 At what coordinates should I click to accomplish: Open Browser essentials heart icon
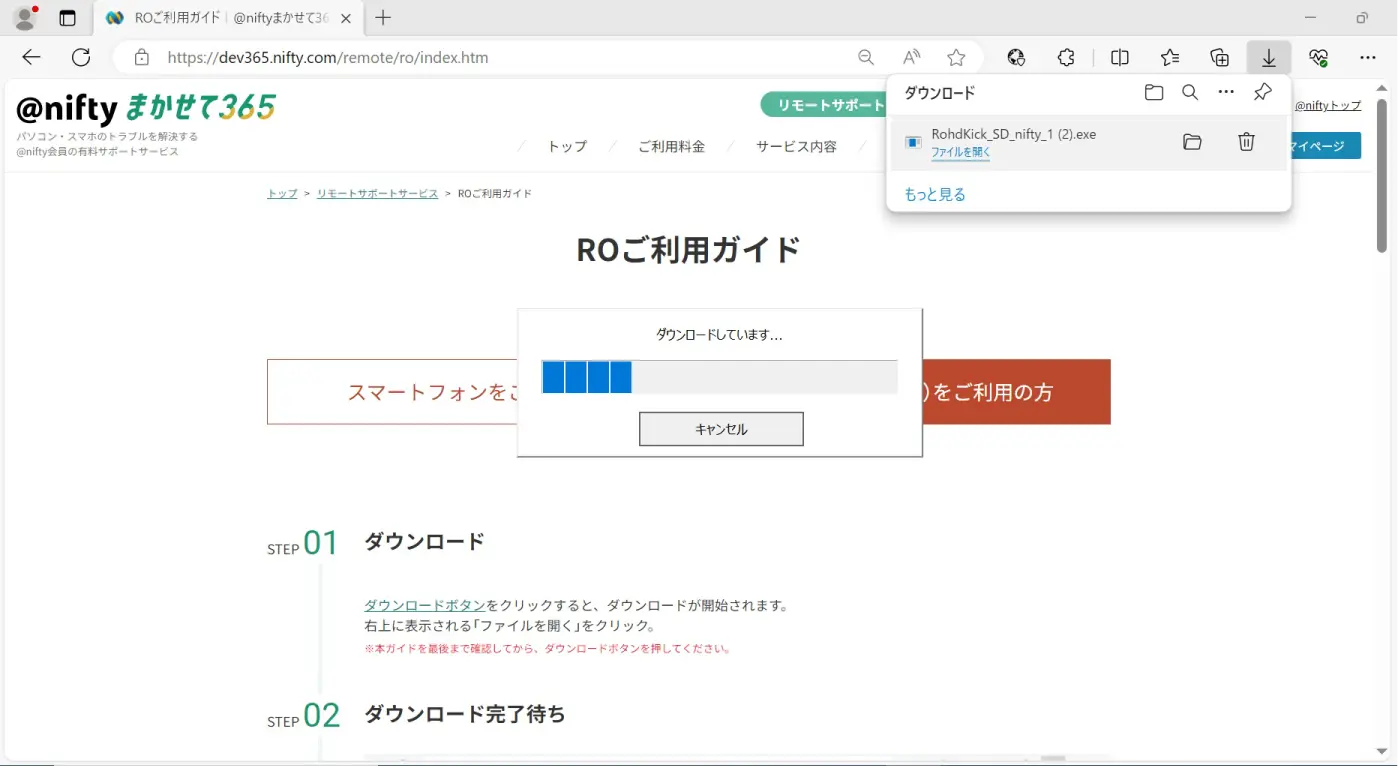(x=1319, y=57)
